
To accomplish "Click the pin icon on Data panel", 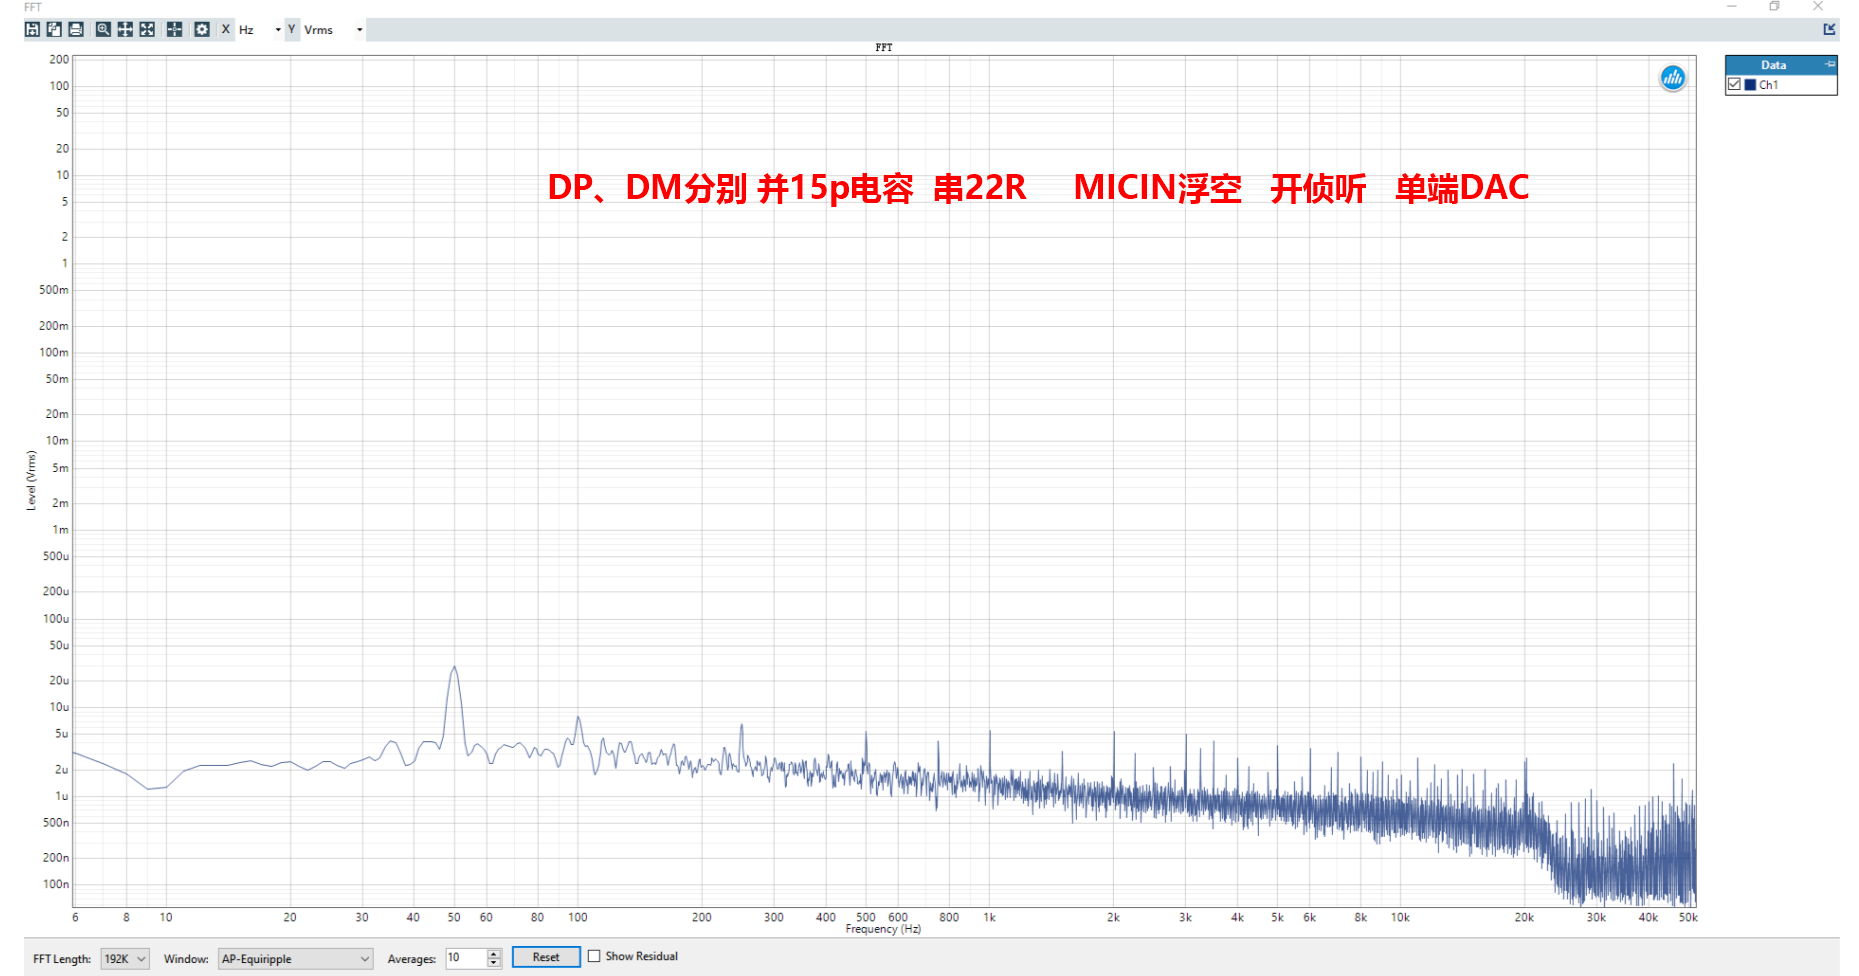I will point(1830,64).
